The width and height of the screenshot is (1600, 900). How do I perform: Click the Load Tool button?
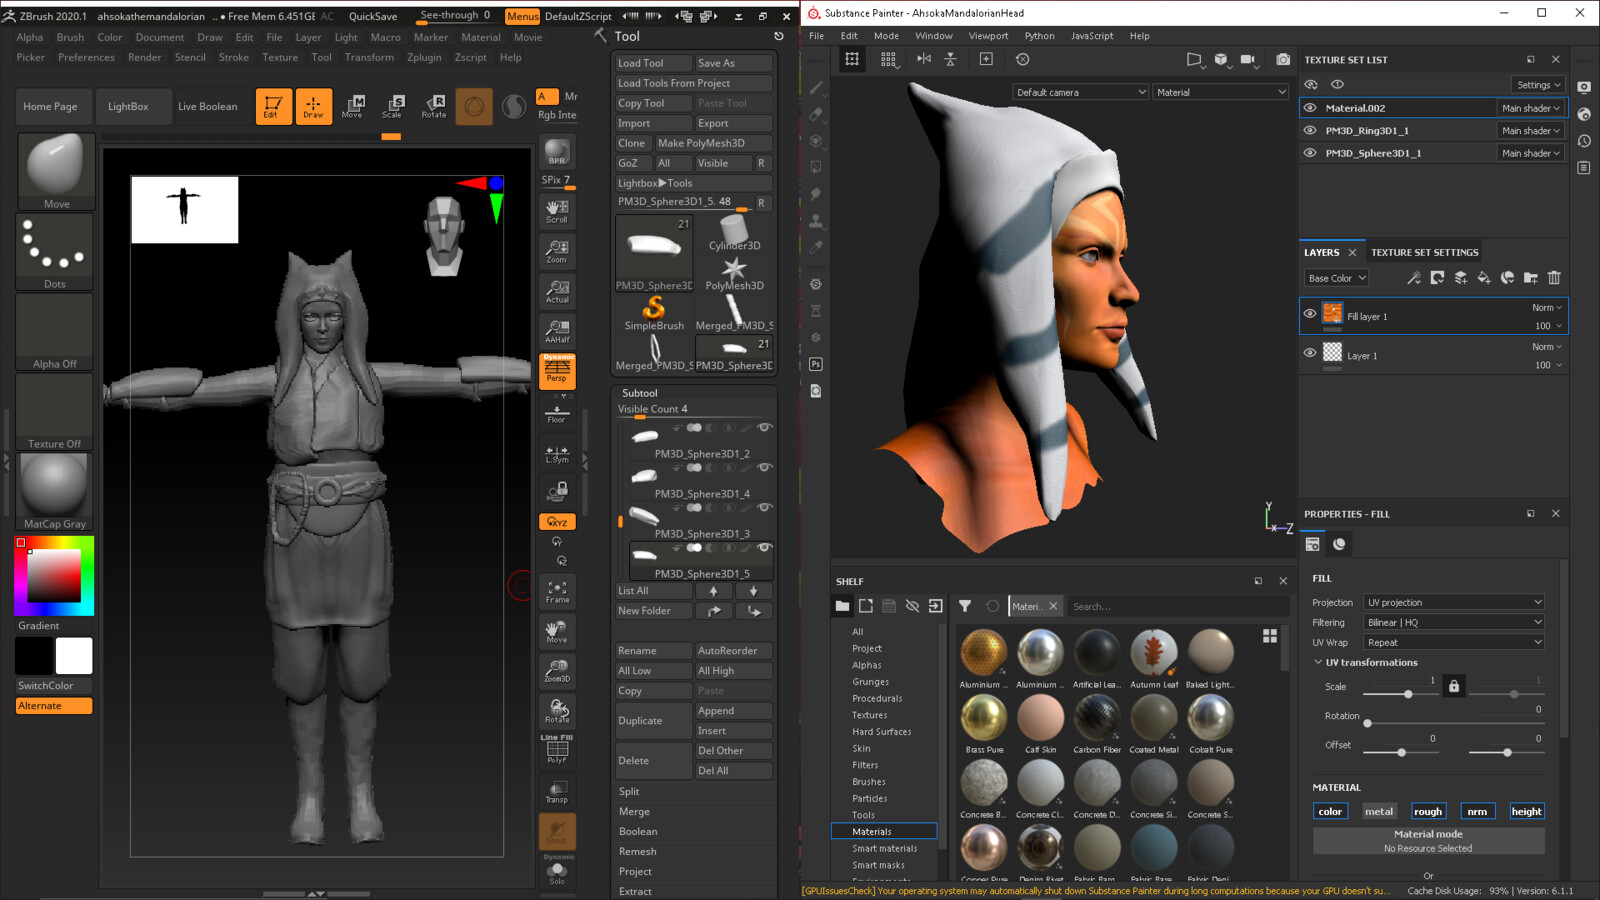coord(653,63)
